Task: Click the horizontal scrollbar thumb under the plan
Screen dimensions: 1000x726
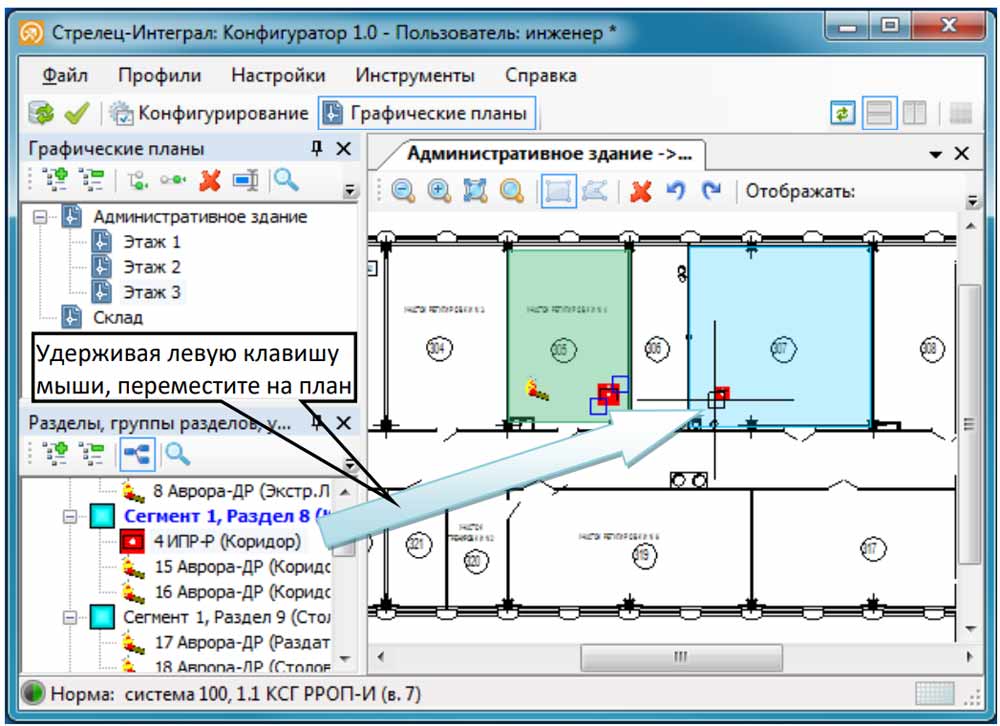Action: [x=680, y=657]
